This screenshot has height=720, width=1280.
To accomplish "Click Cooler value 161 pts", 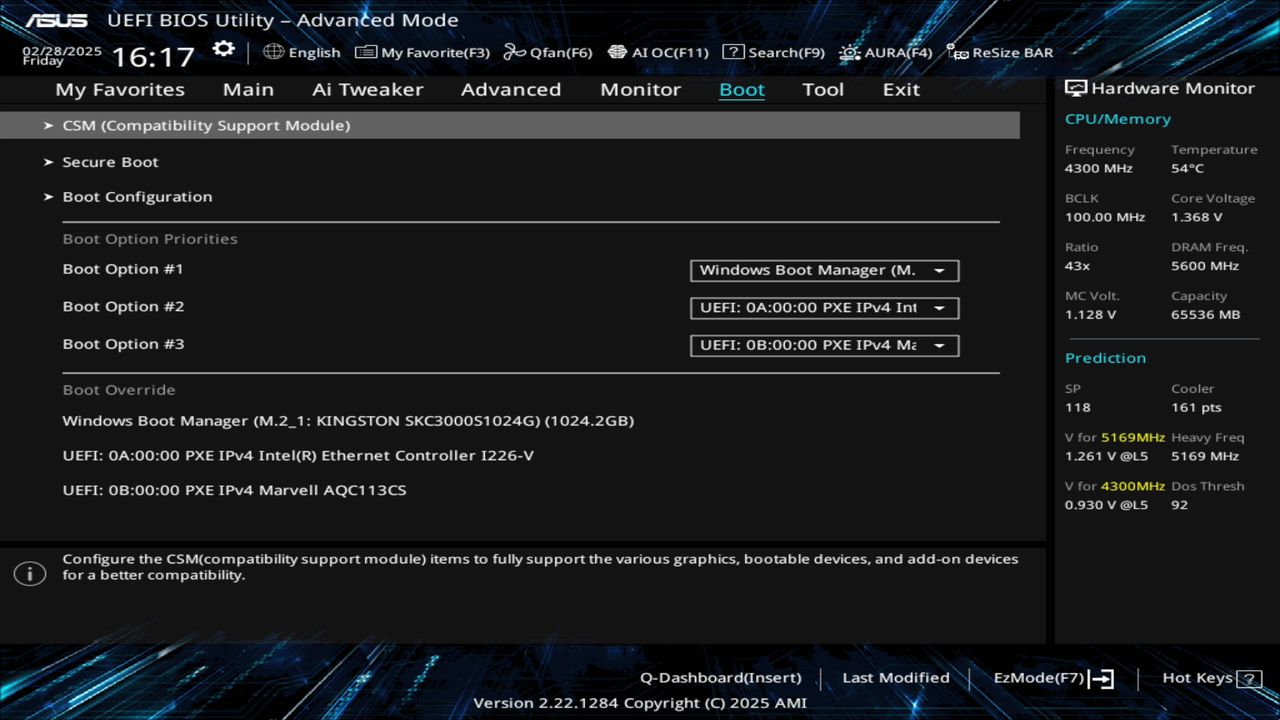I will (1197, 408).
